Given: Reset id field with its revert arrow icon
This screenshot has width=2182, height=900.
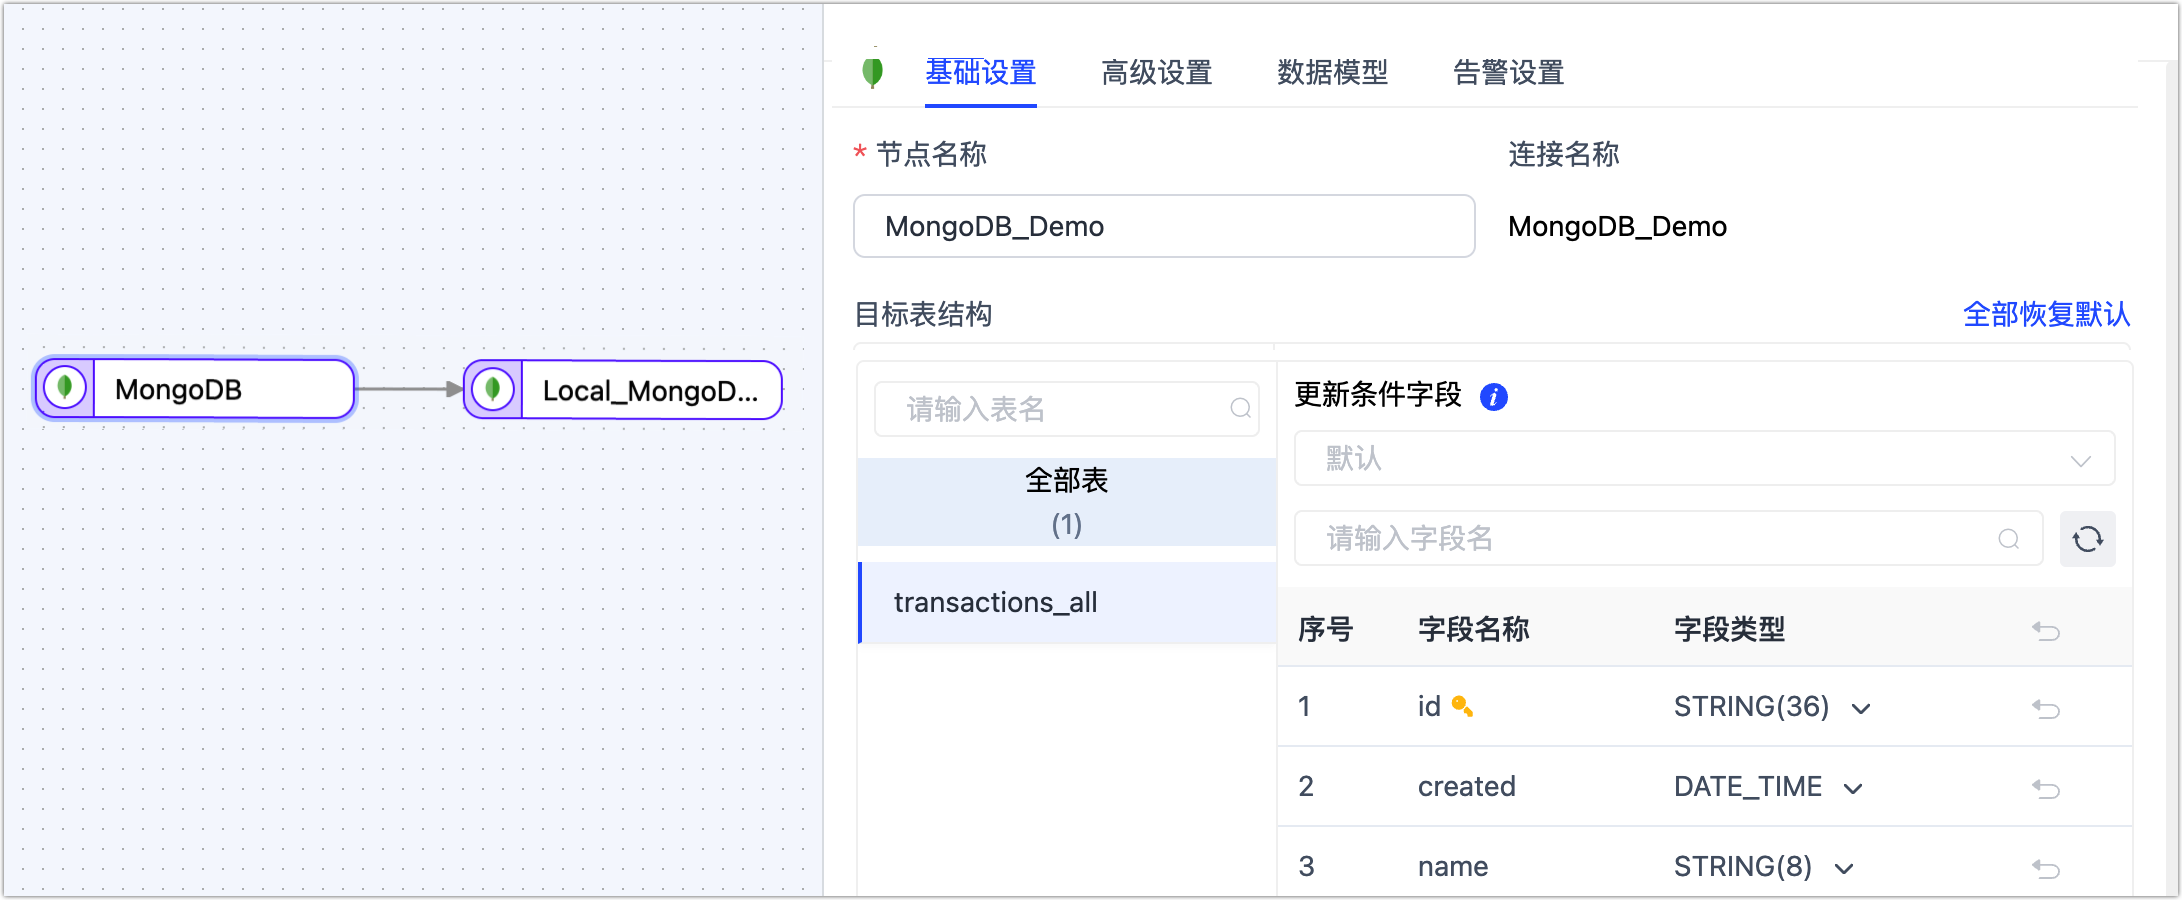Looking at the screenshot, I should (x=2047, y=707).
